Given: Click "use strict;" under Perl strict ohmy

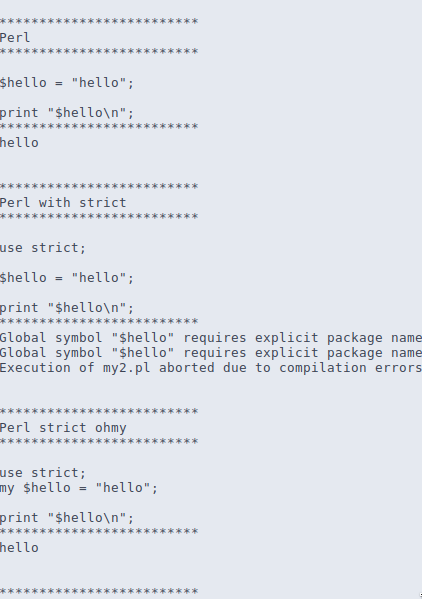Looking at the screenshot, I should click(43, 473).
